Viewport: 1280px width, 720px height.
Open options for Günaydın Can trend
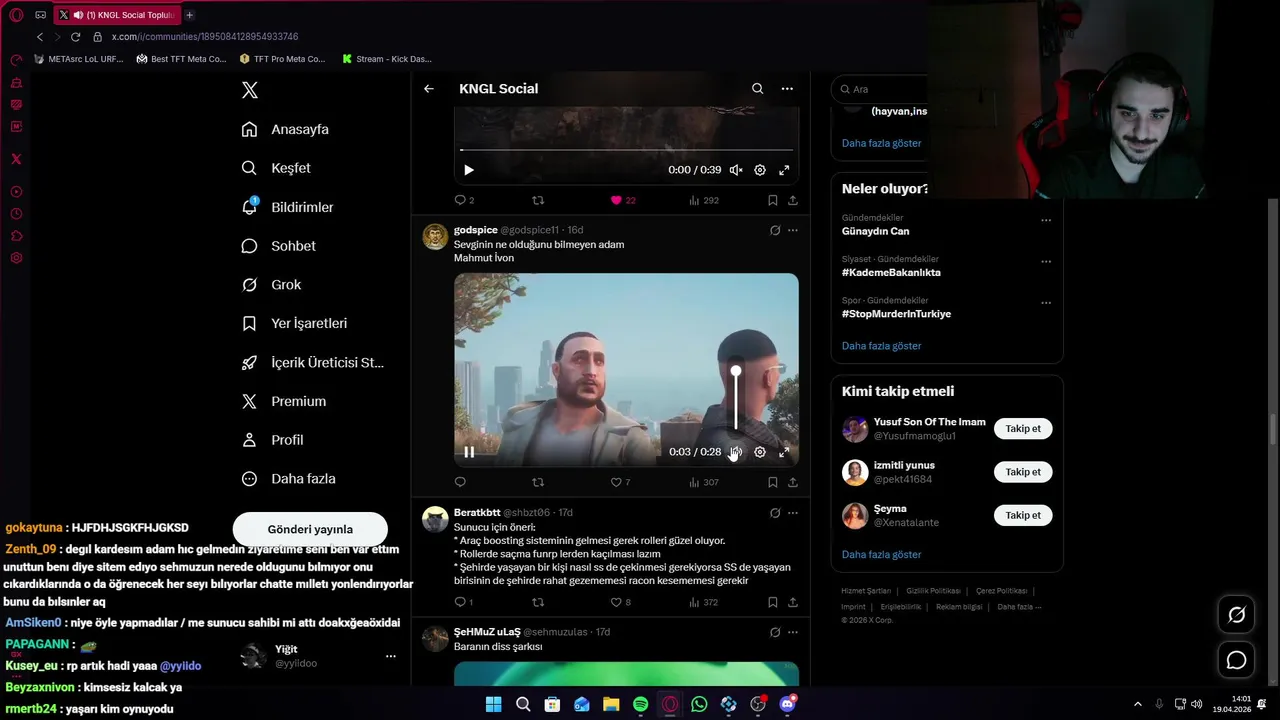[1046, 220]
